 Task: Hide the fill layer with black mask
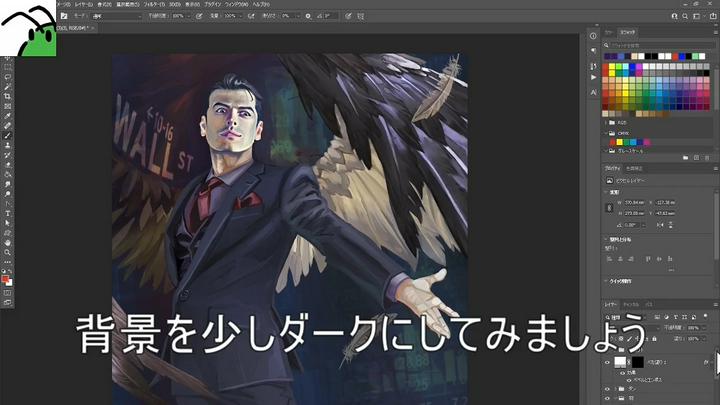click(x=607, y=362)
